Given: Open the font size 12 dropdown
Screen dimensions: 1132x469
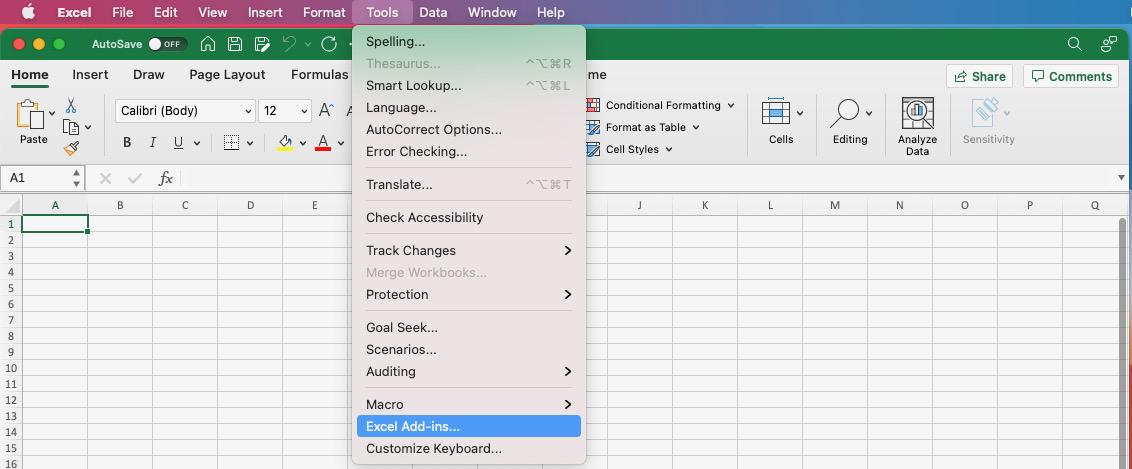Looking at the screenshot, I should point(303,111).
